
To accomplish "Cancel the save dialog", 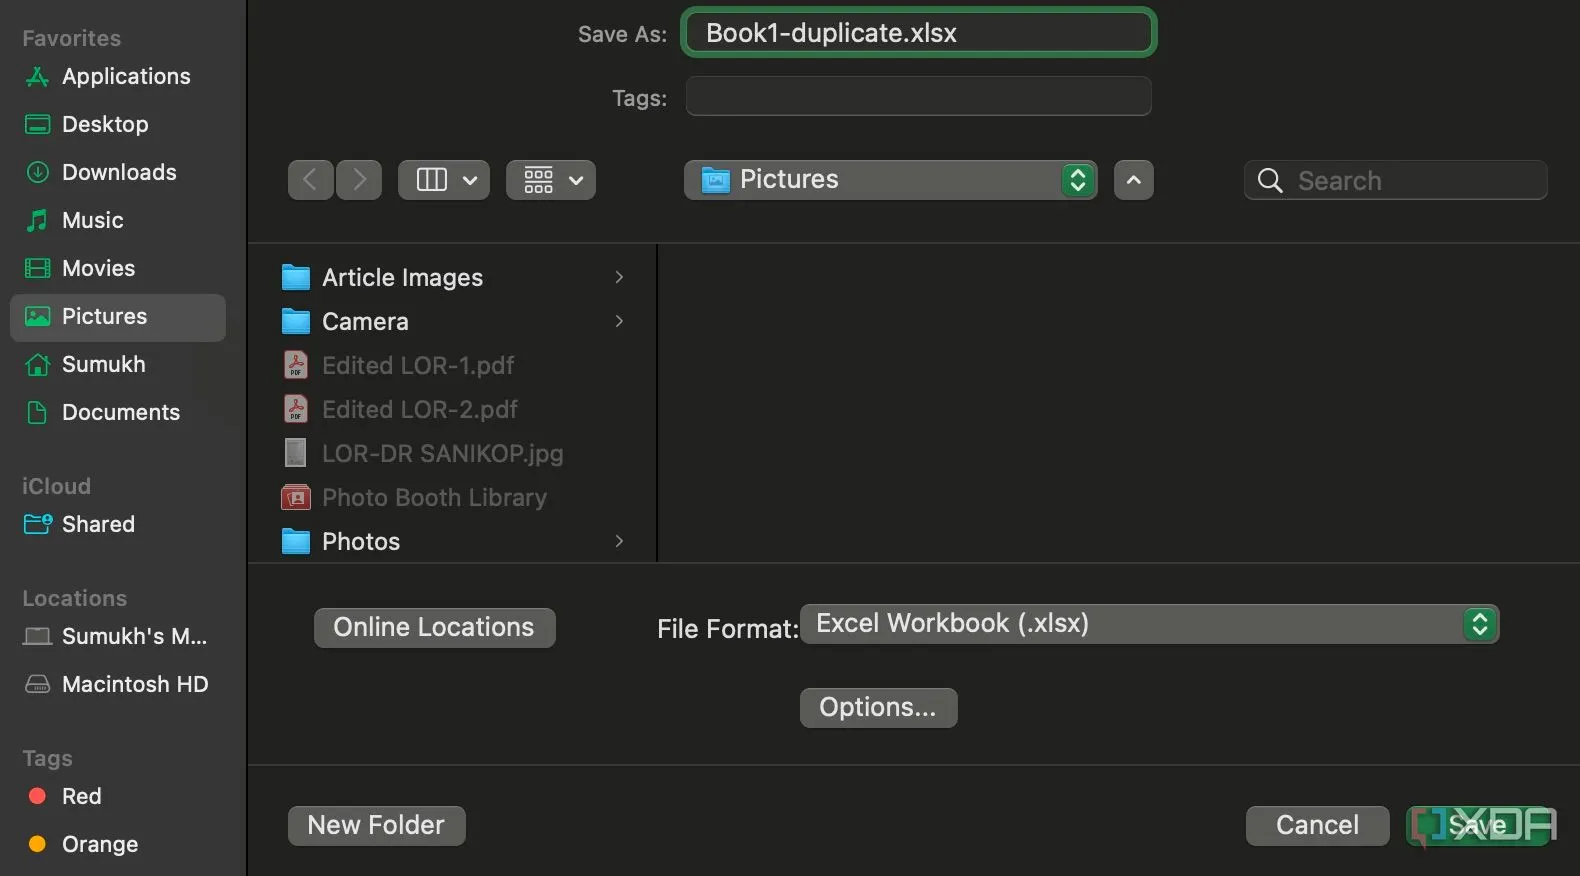I will pos(1318,826).
